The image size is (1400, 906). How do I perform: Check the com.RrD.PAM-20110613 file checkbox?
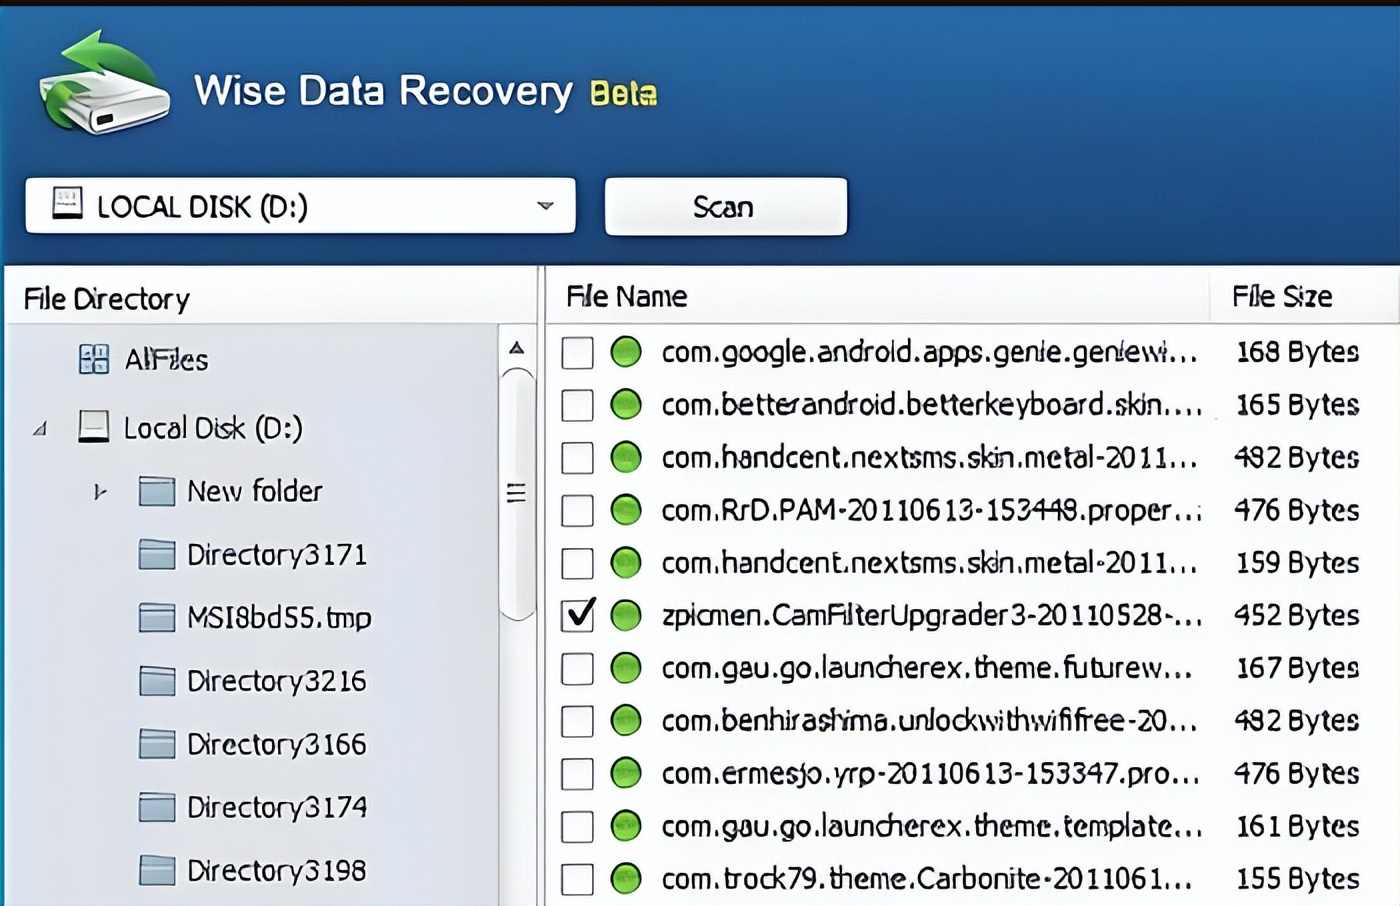577,510
